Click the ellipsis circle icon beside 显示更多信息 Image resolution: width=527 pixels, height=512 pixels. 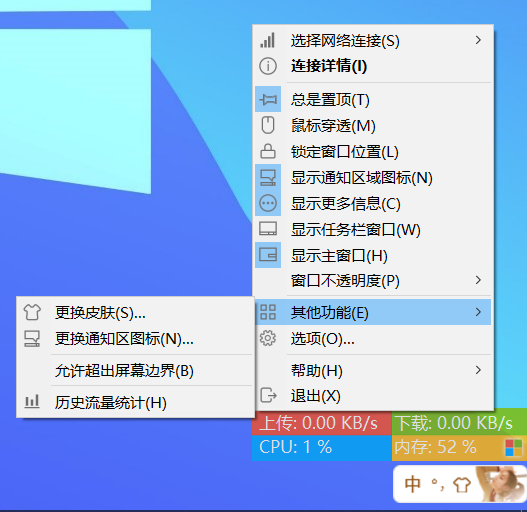(x=268, y=203)
